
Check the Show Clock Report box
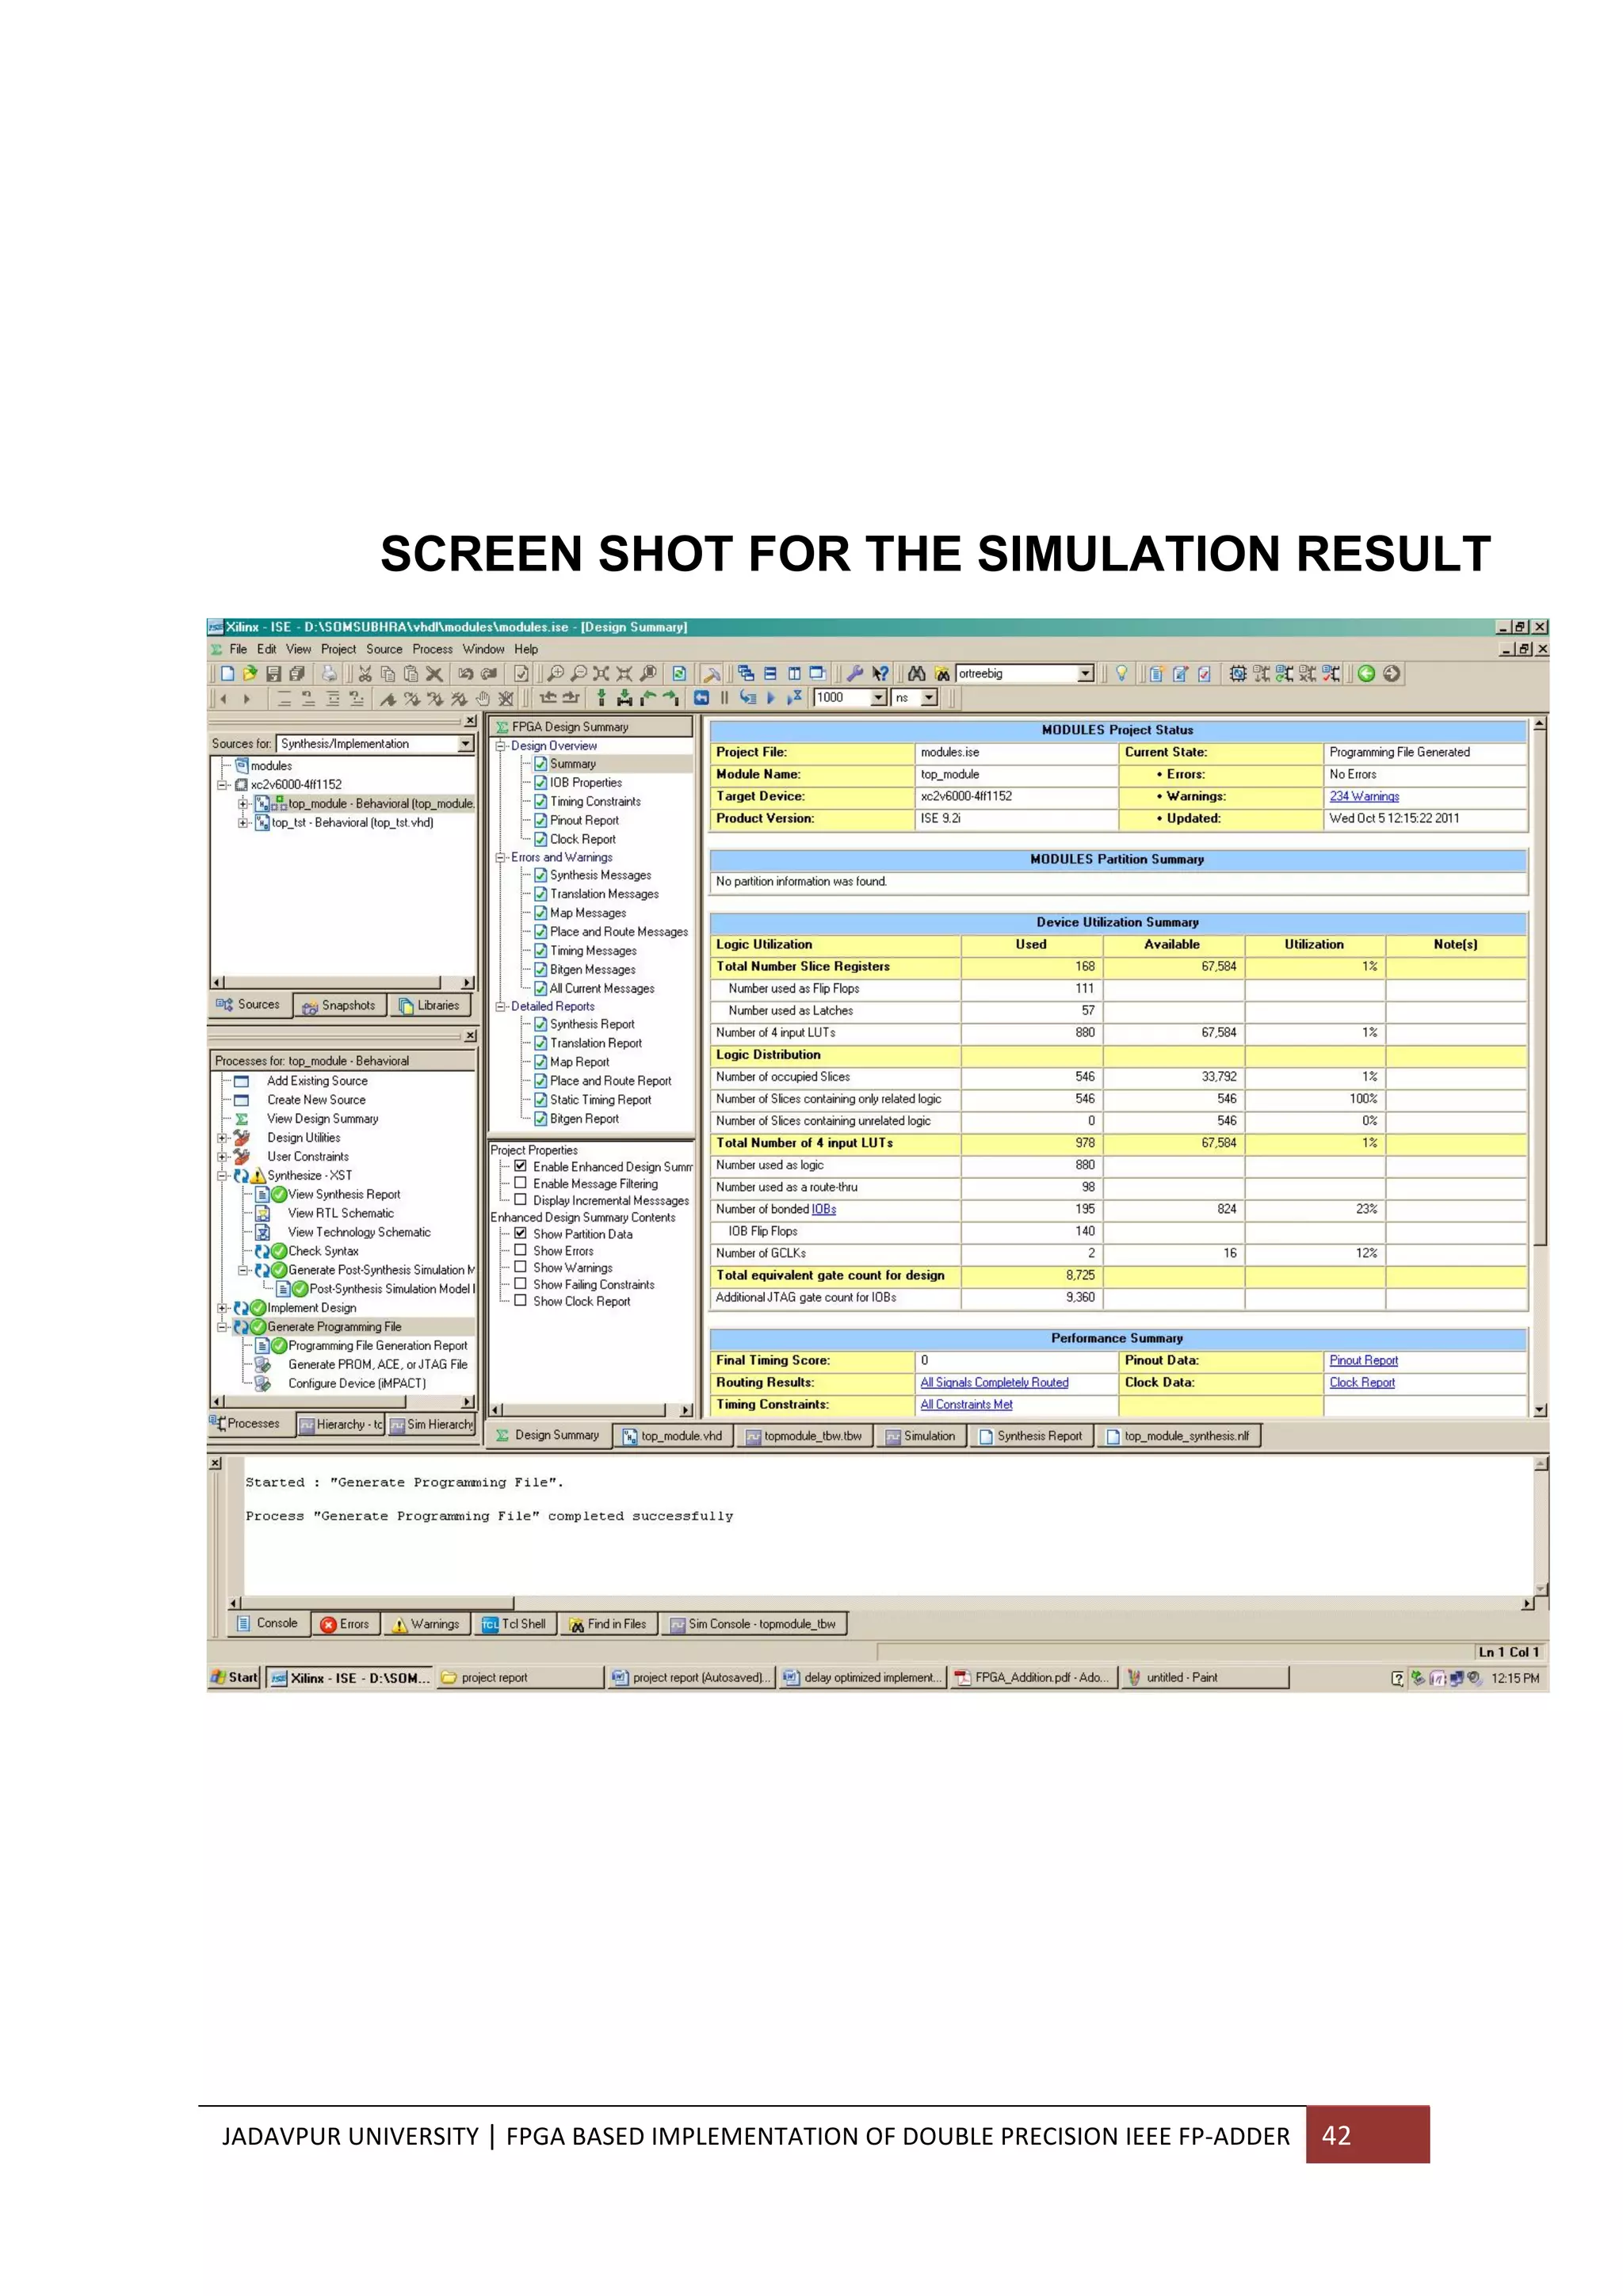[x=520, y=1301]
